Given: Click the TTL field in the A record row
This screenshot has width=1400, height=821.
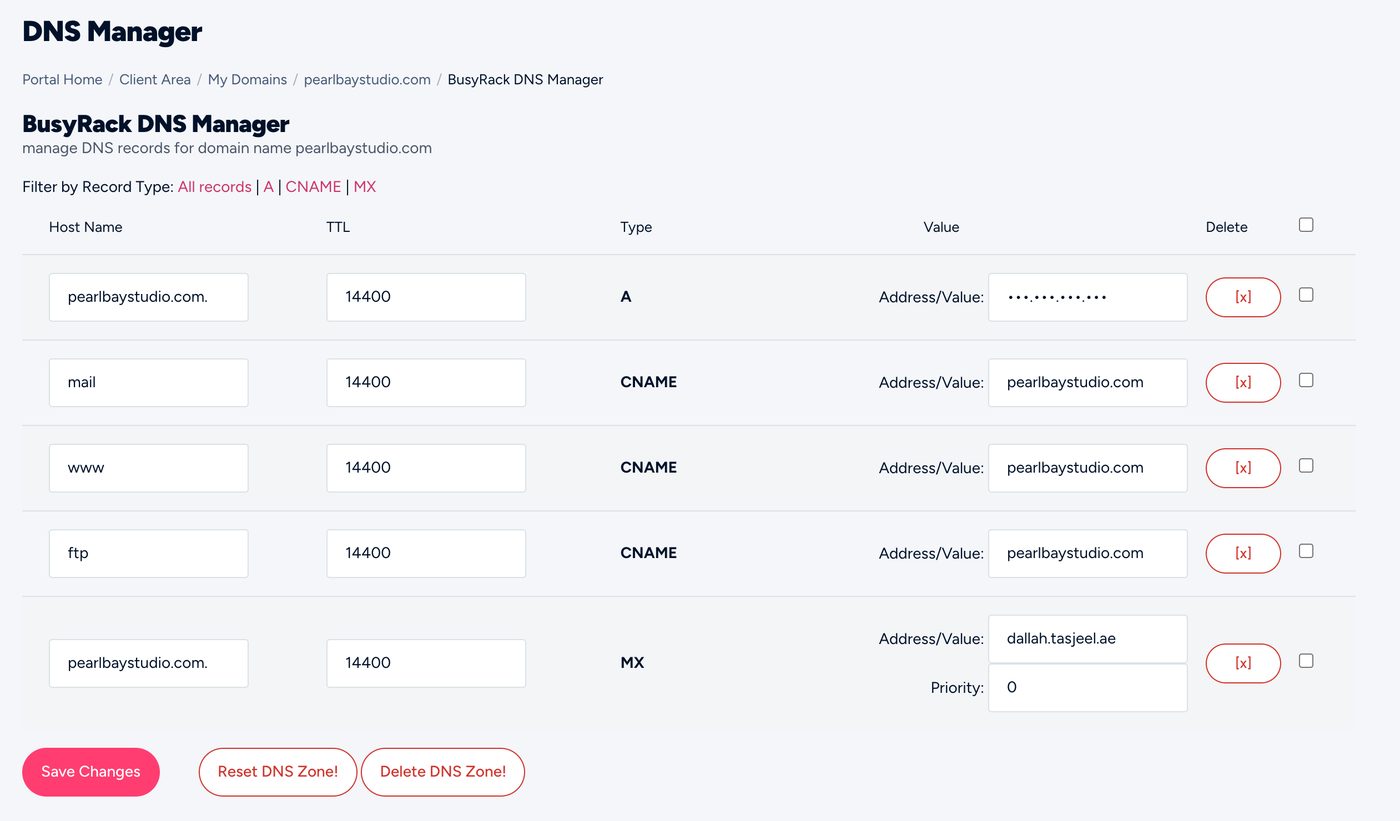Looking at the screenshot, I should (x=426, y=297).
